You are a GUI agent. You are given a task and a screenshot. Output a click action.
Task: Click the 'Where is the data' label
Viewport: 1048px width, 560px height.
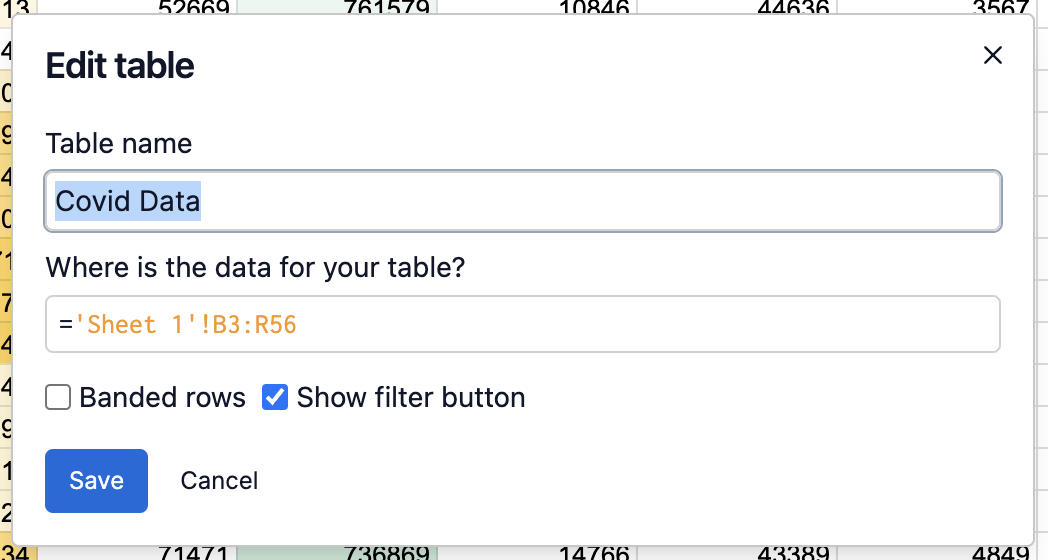pyautogui.click(x=255, y=268)
